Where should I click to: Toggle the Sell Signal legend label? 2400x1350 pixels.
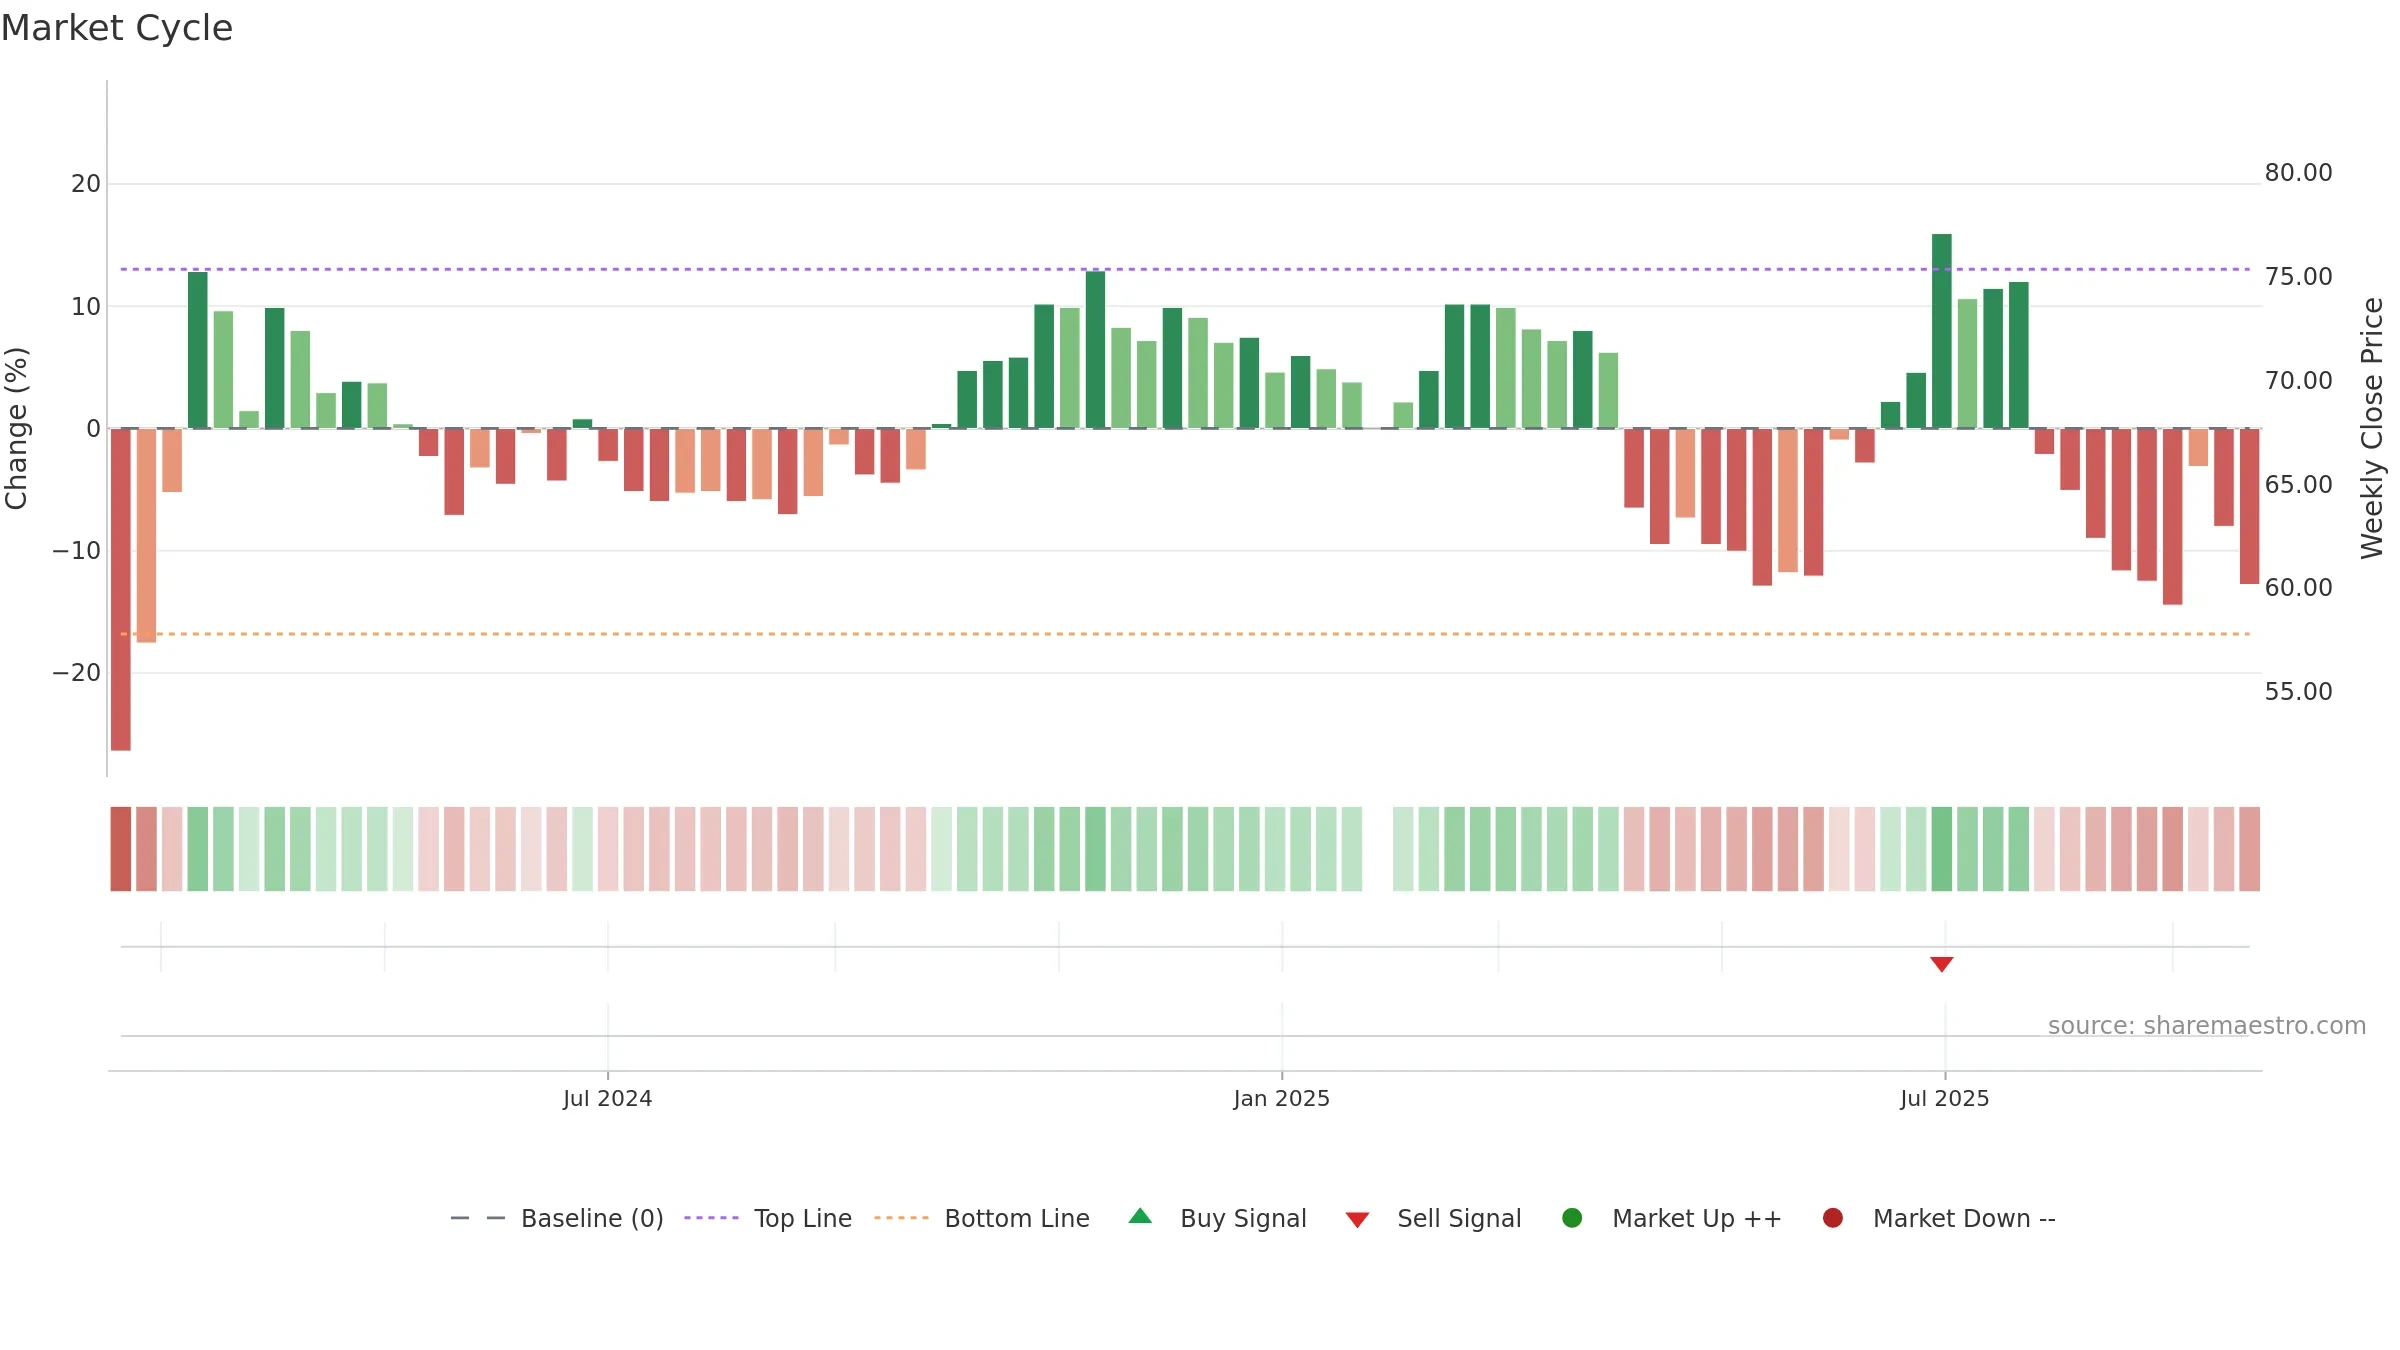tap(1459, 1218)
